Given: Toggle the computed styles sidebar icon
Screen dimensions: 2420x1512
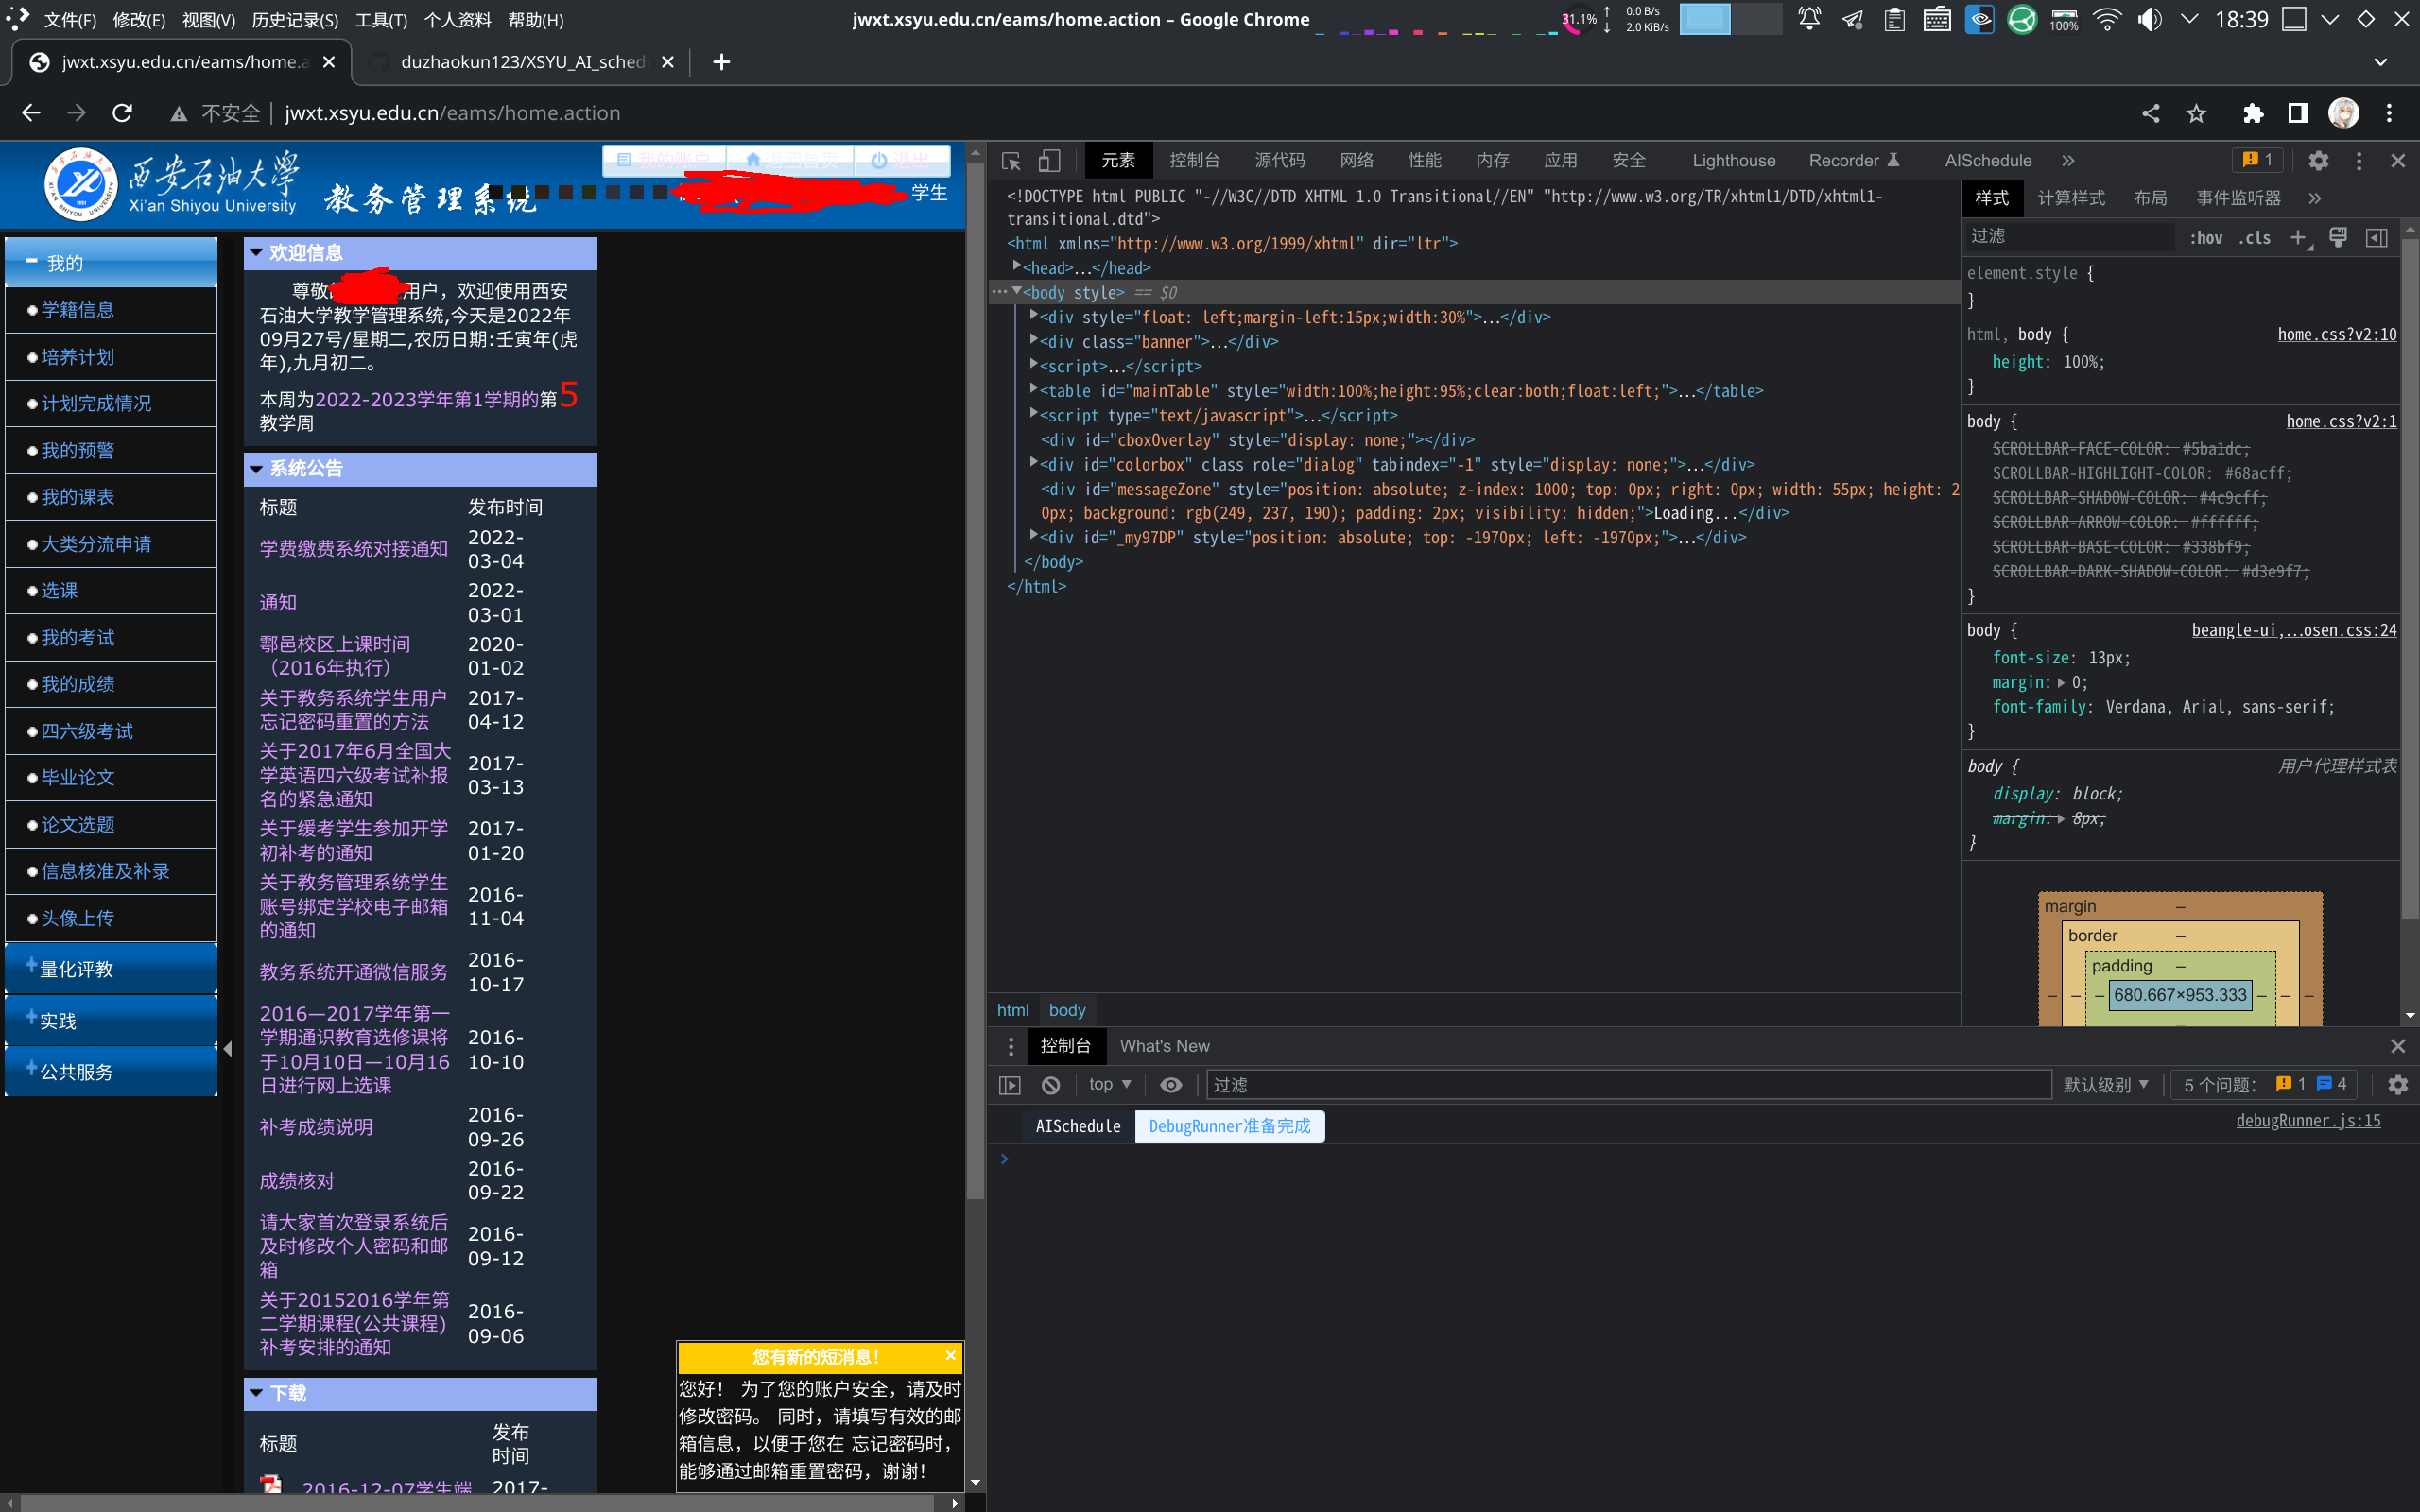Looking at the screenshot, I should [2377, 237].
